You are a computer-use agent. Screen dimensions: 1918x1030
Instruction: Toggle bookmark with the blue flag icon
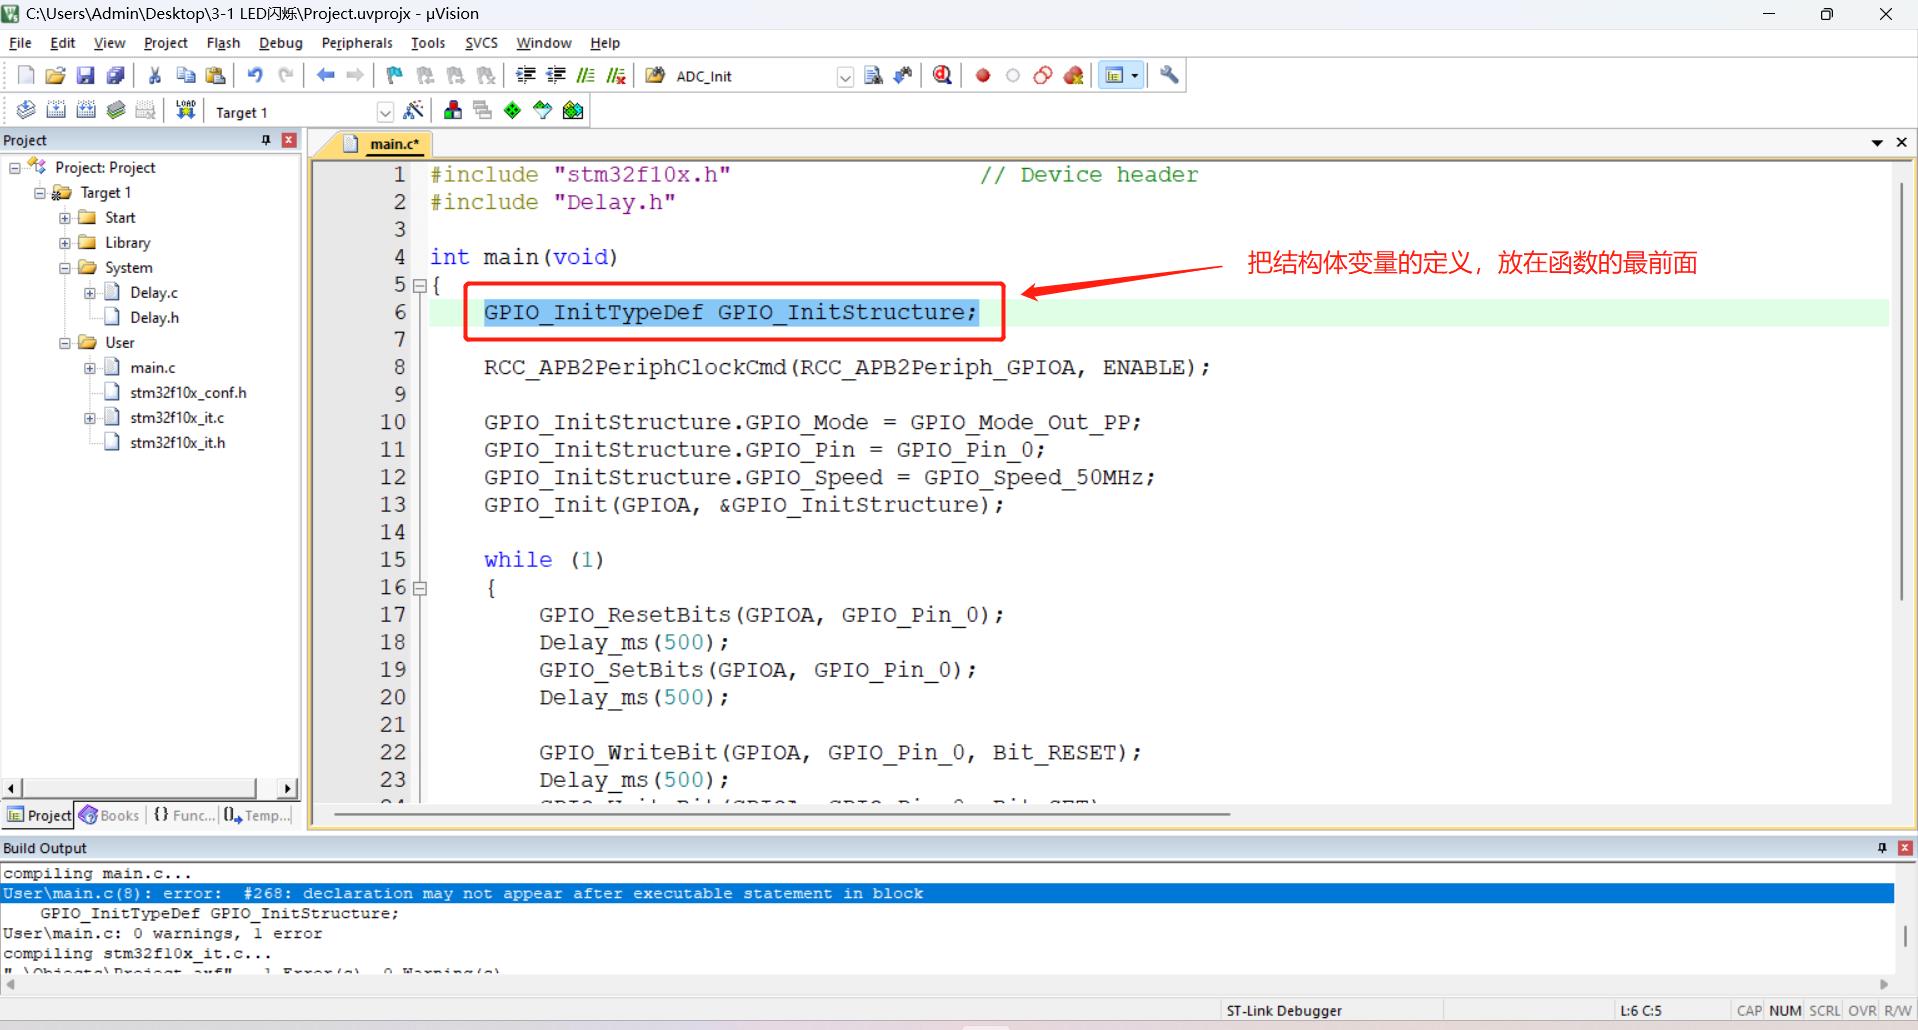(395, 76)
